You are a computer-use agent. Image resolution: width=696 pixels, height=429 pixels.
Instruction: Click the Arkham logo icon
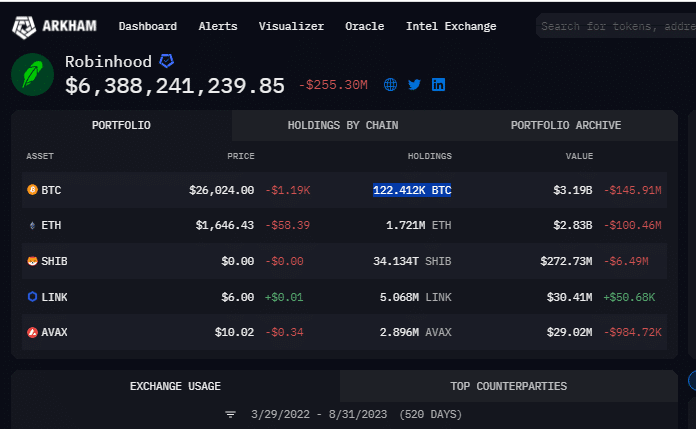pos(24,27)
